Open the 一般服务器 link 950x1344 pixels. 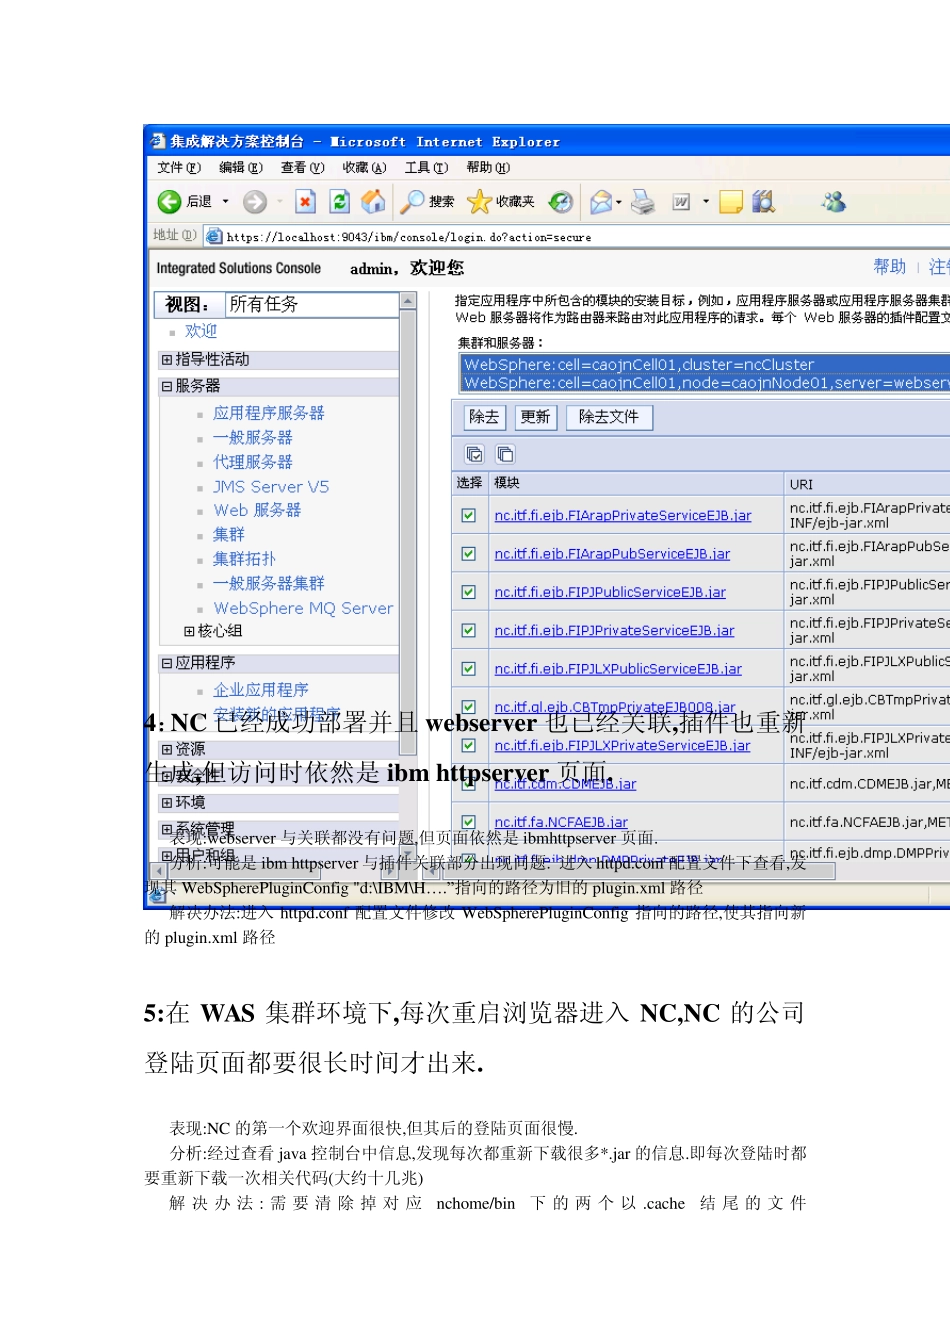pos(253,438)
